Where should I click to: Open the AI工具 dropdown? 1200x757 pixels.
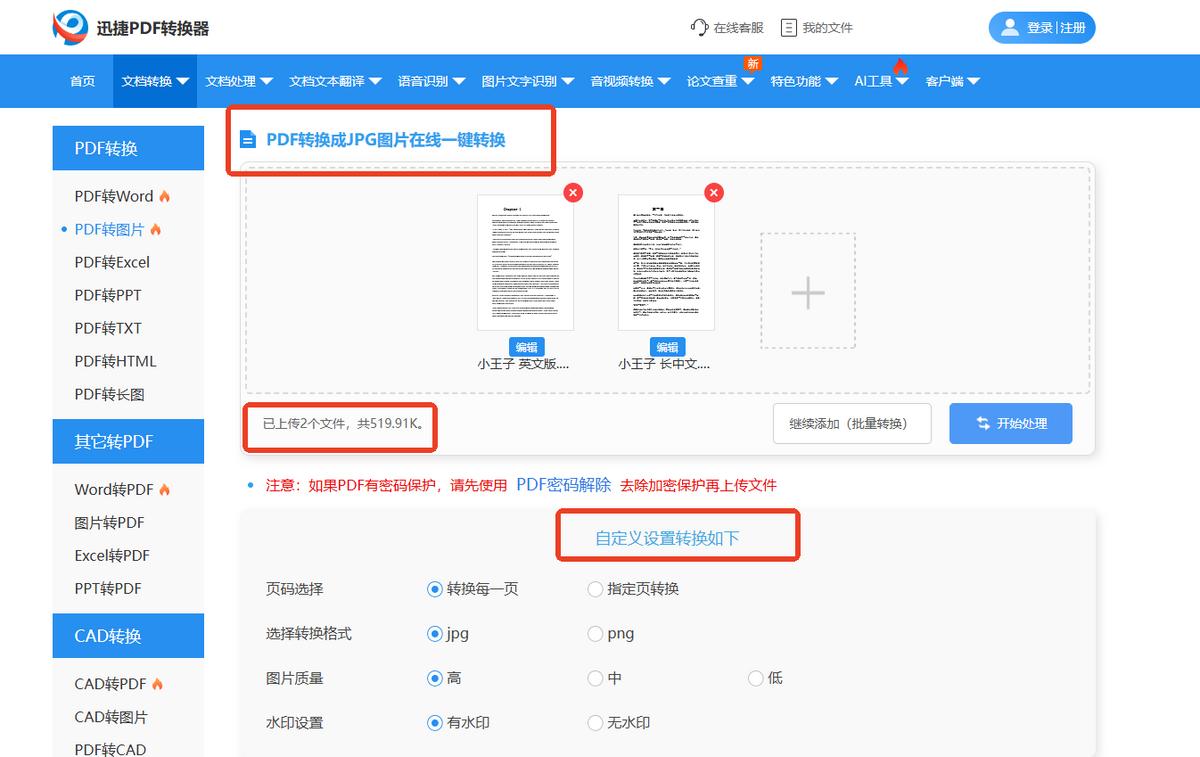coord(874,81)
